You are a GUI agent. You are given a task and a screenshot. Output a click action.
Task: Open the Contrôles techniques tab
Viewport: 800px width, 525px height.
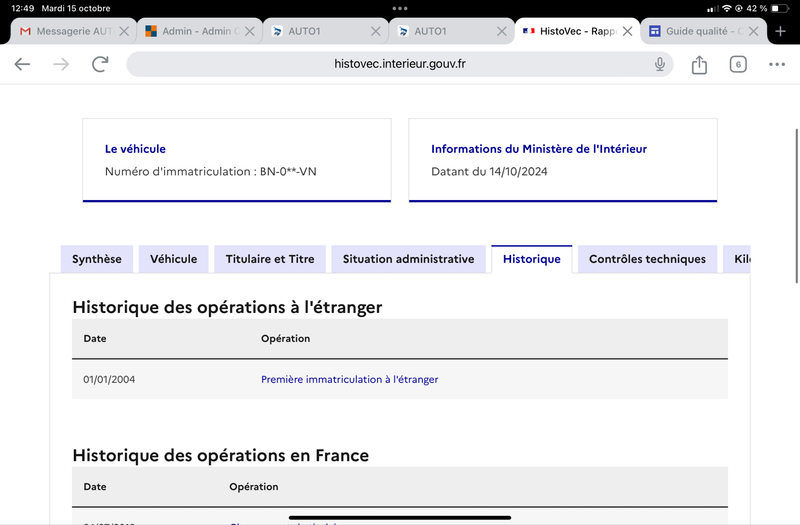pyautogui.click(x=647, y=259)
